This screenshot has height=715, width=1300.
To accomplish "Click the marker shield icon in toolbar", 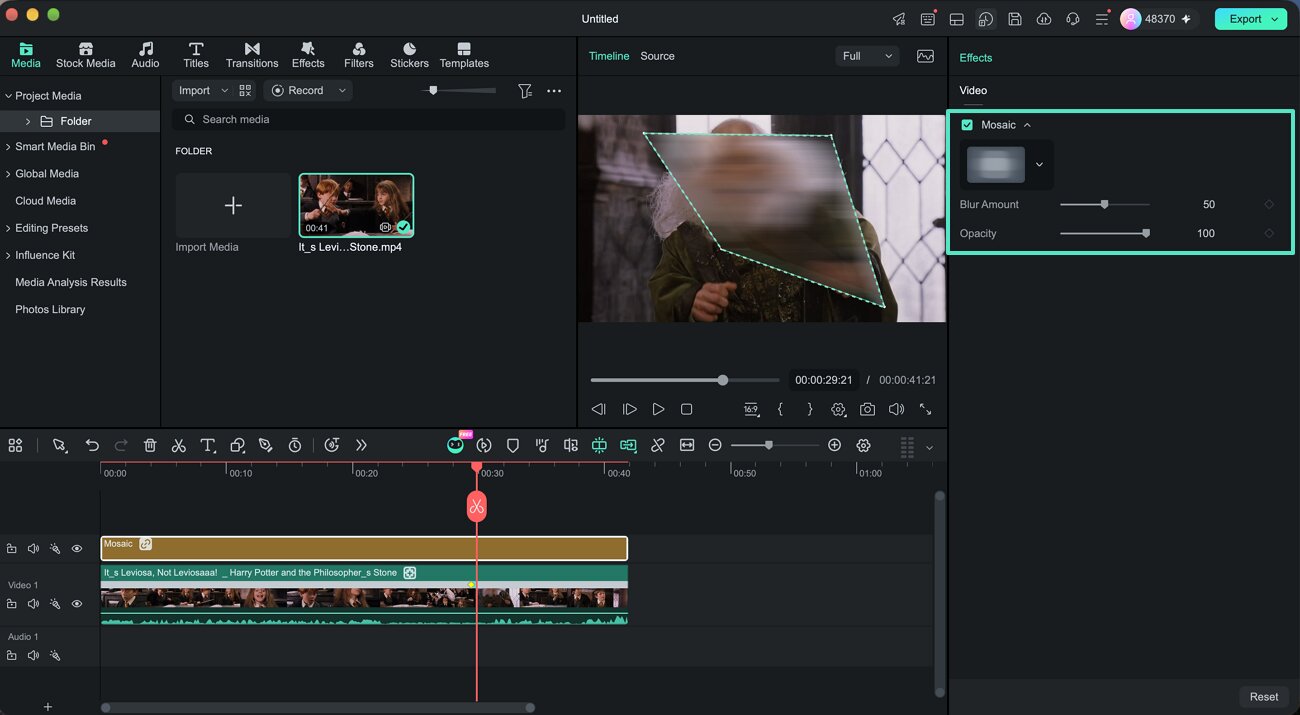I will pos(513,446).
